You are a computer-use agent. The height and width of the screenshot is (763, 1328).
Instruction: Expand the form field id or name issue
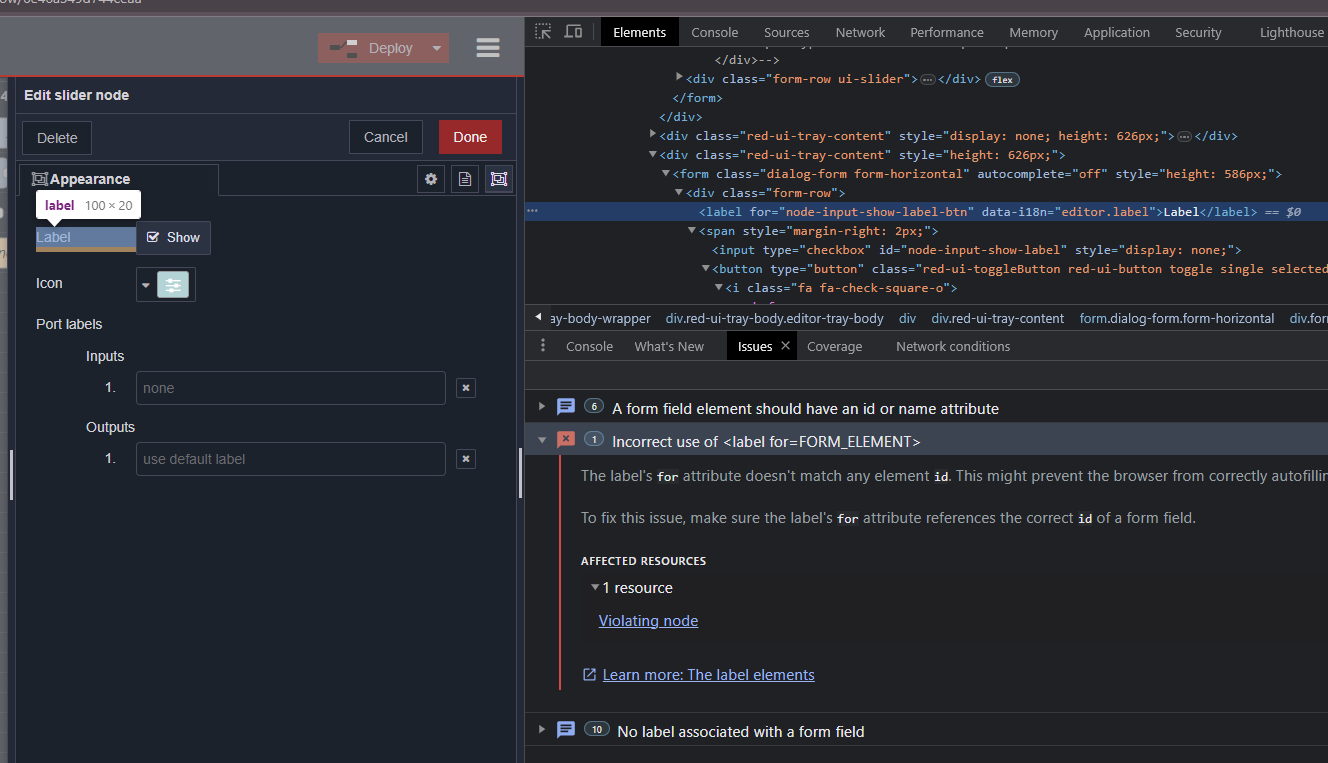pos(542,407)
